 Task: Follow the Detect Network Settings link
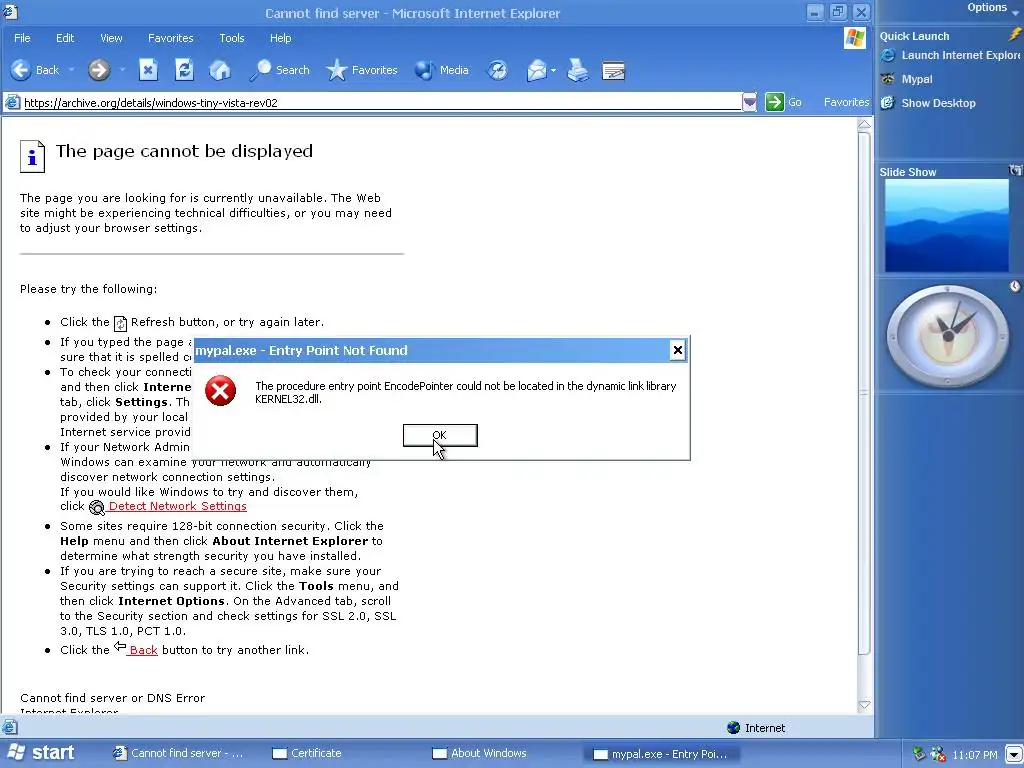[x=177, y=506]
